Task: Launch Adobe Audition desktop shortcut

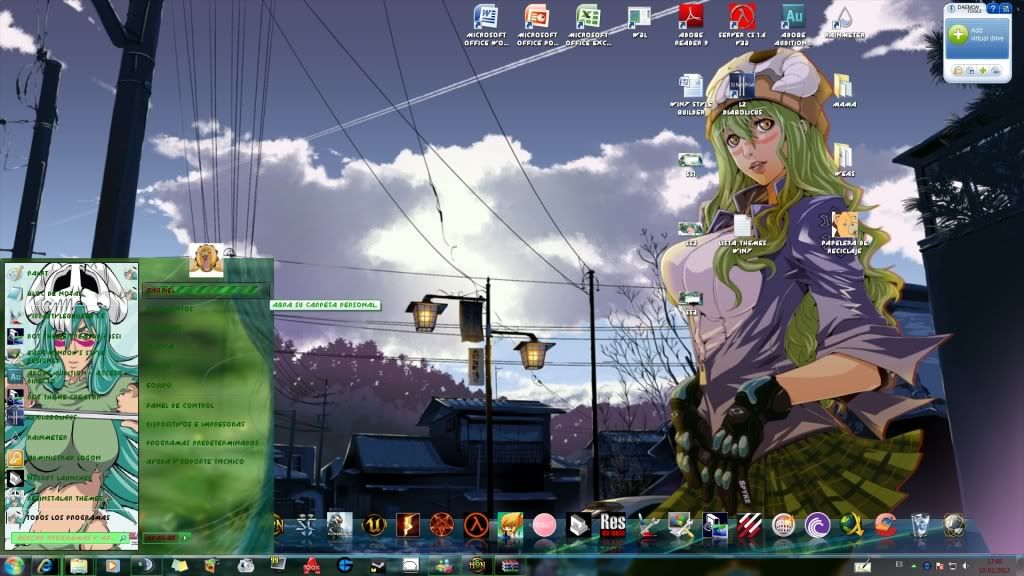Action: pos(793,25)
